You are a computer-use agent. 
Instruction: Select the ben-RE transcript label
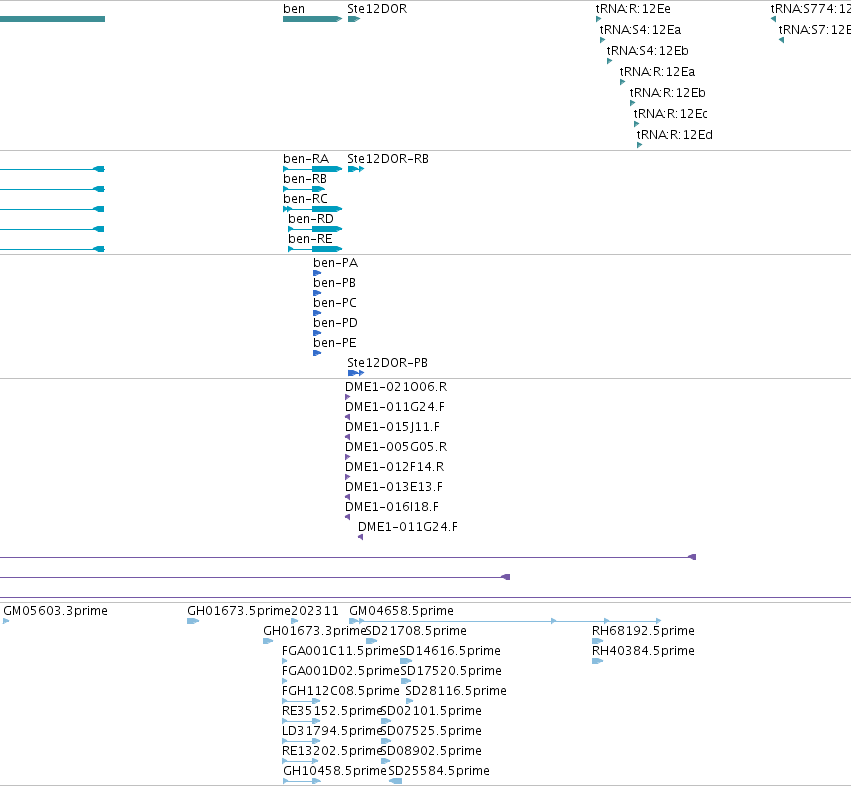click(x=310, y=239)
